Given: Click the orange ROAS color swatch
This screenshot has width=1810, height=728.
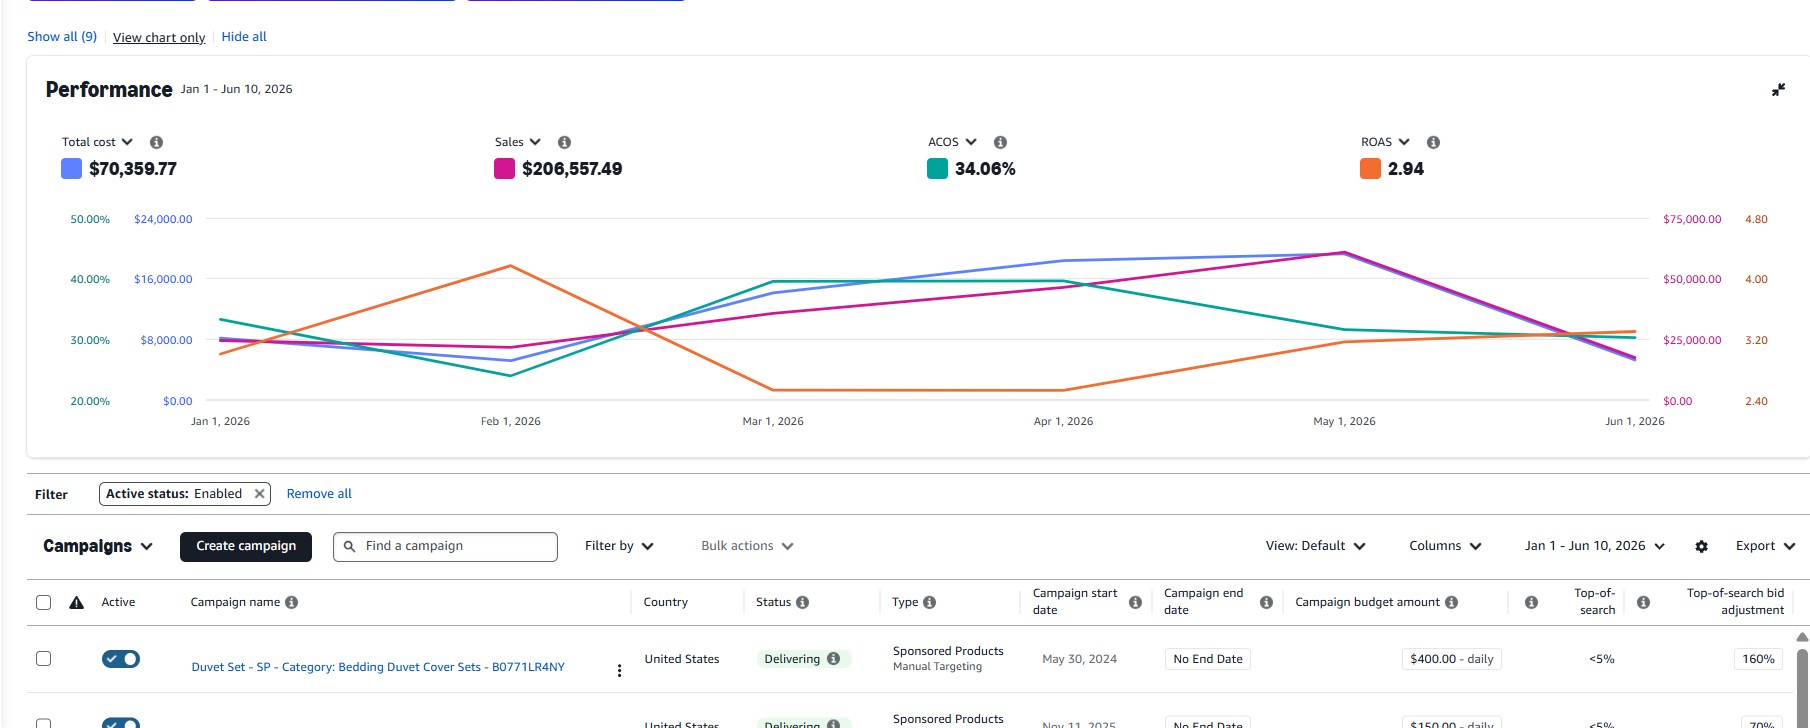Looking at the screenshot, I should coord(1370,169).
